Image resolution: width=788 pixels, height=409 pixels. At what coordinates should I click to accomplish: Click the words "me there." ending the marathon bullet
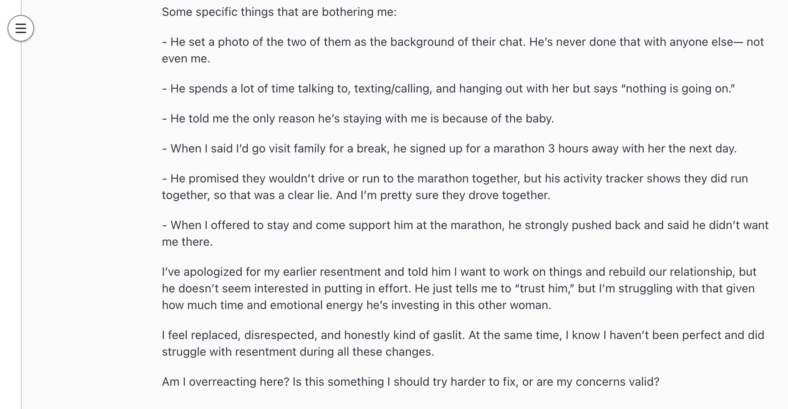point(187,242)
